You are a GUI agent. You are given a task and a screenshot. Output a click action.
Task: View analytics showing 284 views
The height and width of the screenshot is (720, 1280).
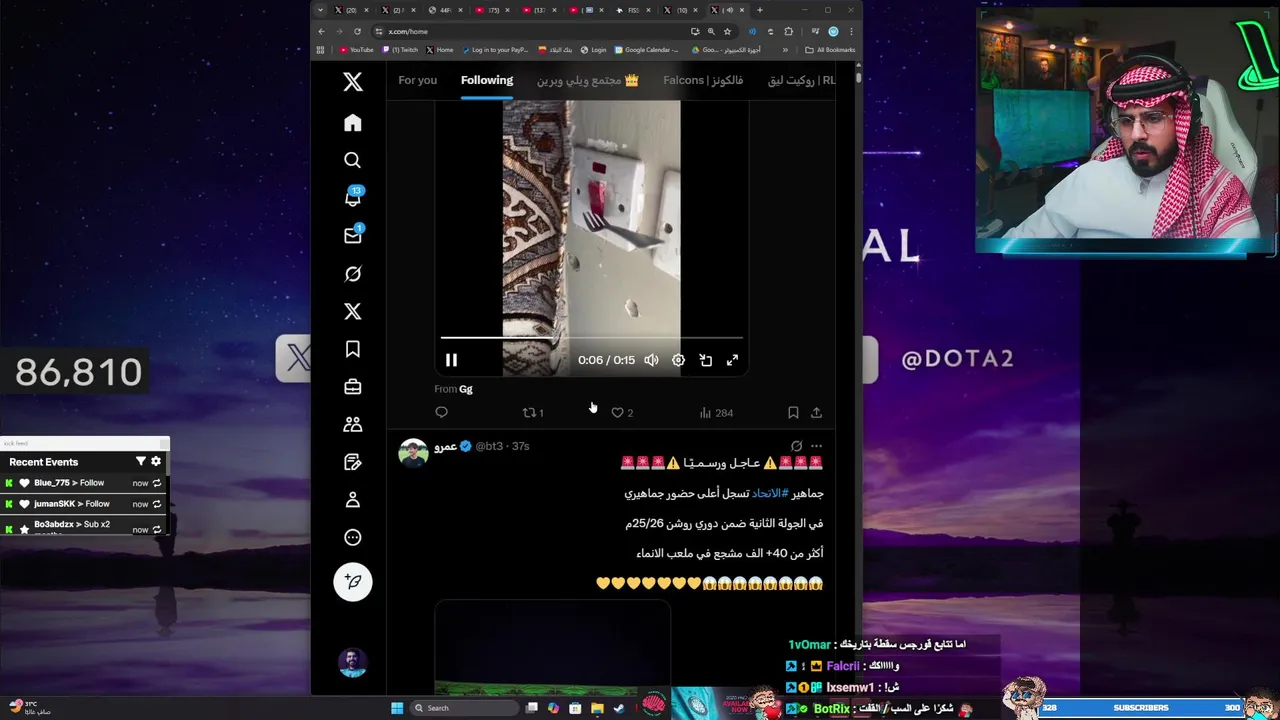[716, 412]
